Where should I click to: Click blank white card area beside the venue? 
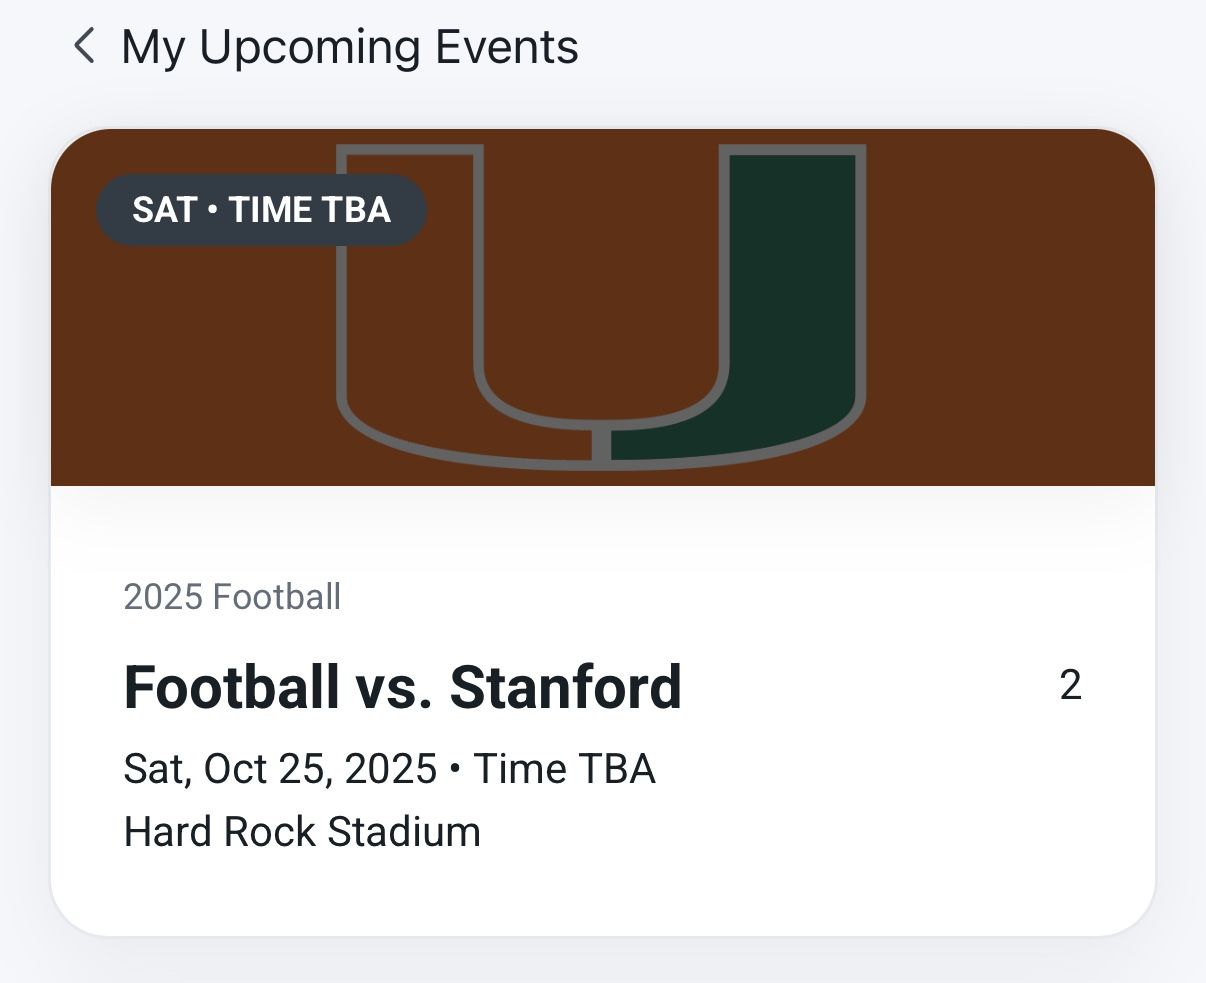[x=800, y=832]
